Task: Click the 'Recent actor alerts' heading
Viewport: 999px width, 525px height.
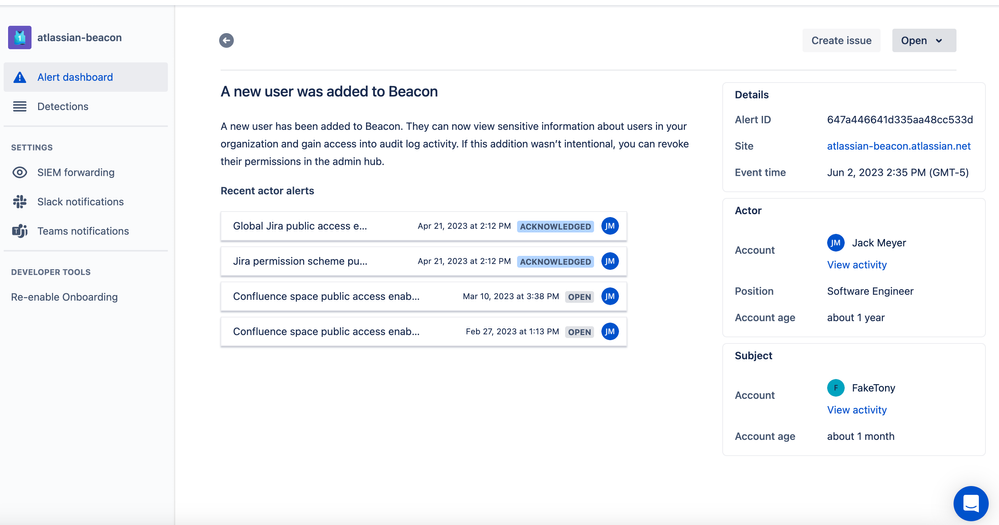Action: click(x=267, y=191)
